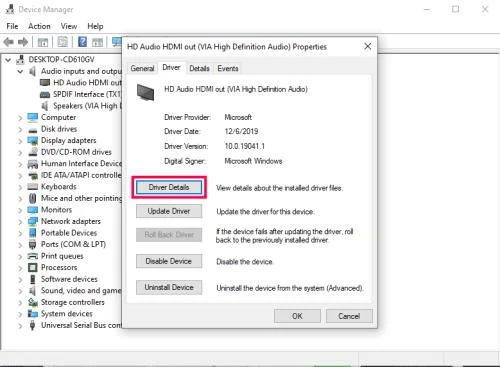Switch to the General tab
500x367 pixels.
tap(142, 68)
